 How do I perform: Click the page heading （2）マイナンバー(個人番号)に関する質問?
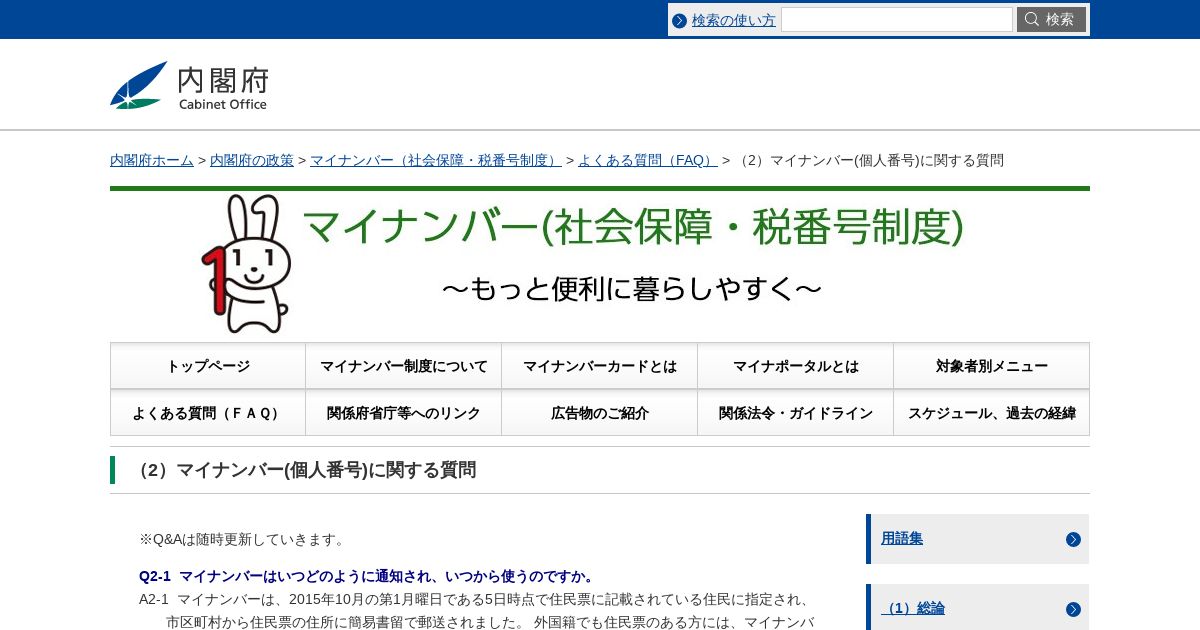pos(304,470)
